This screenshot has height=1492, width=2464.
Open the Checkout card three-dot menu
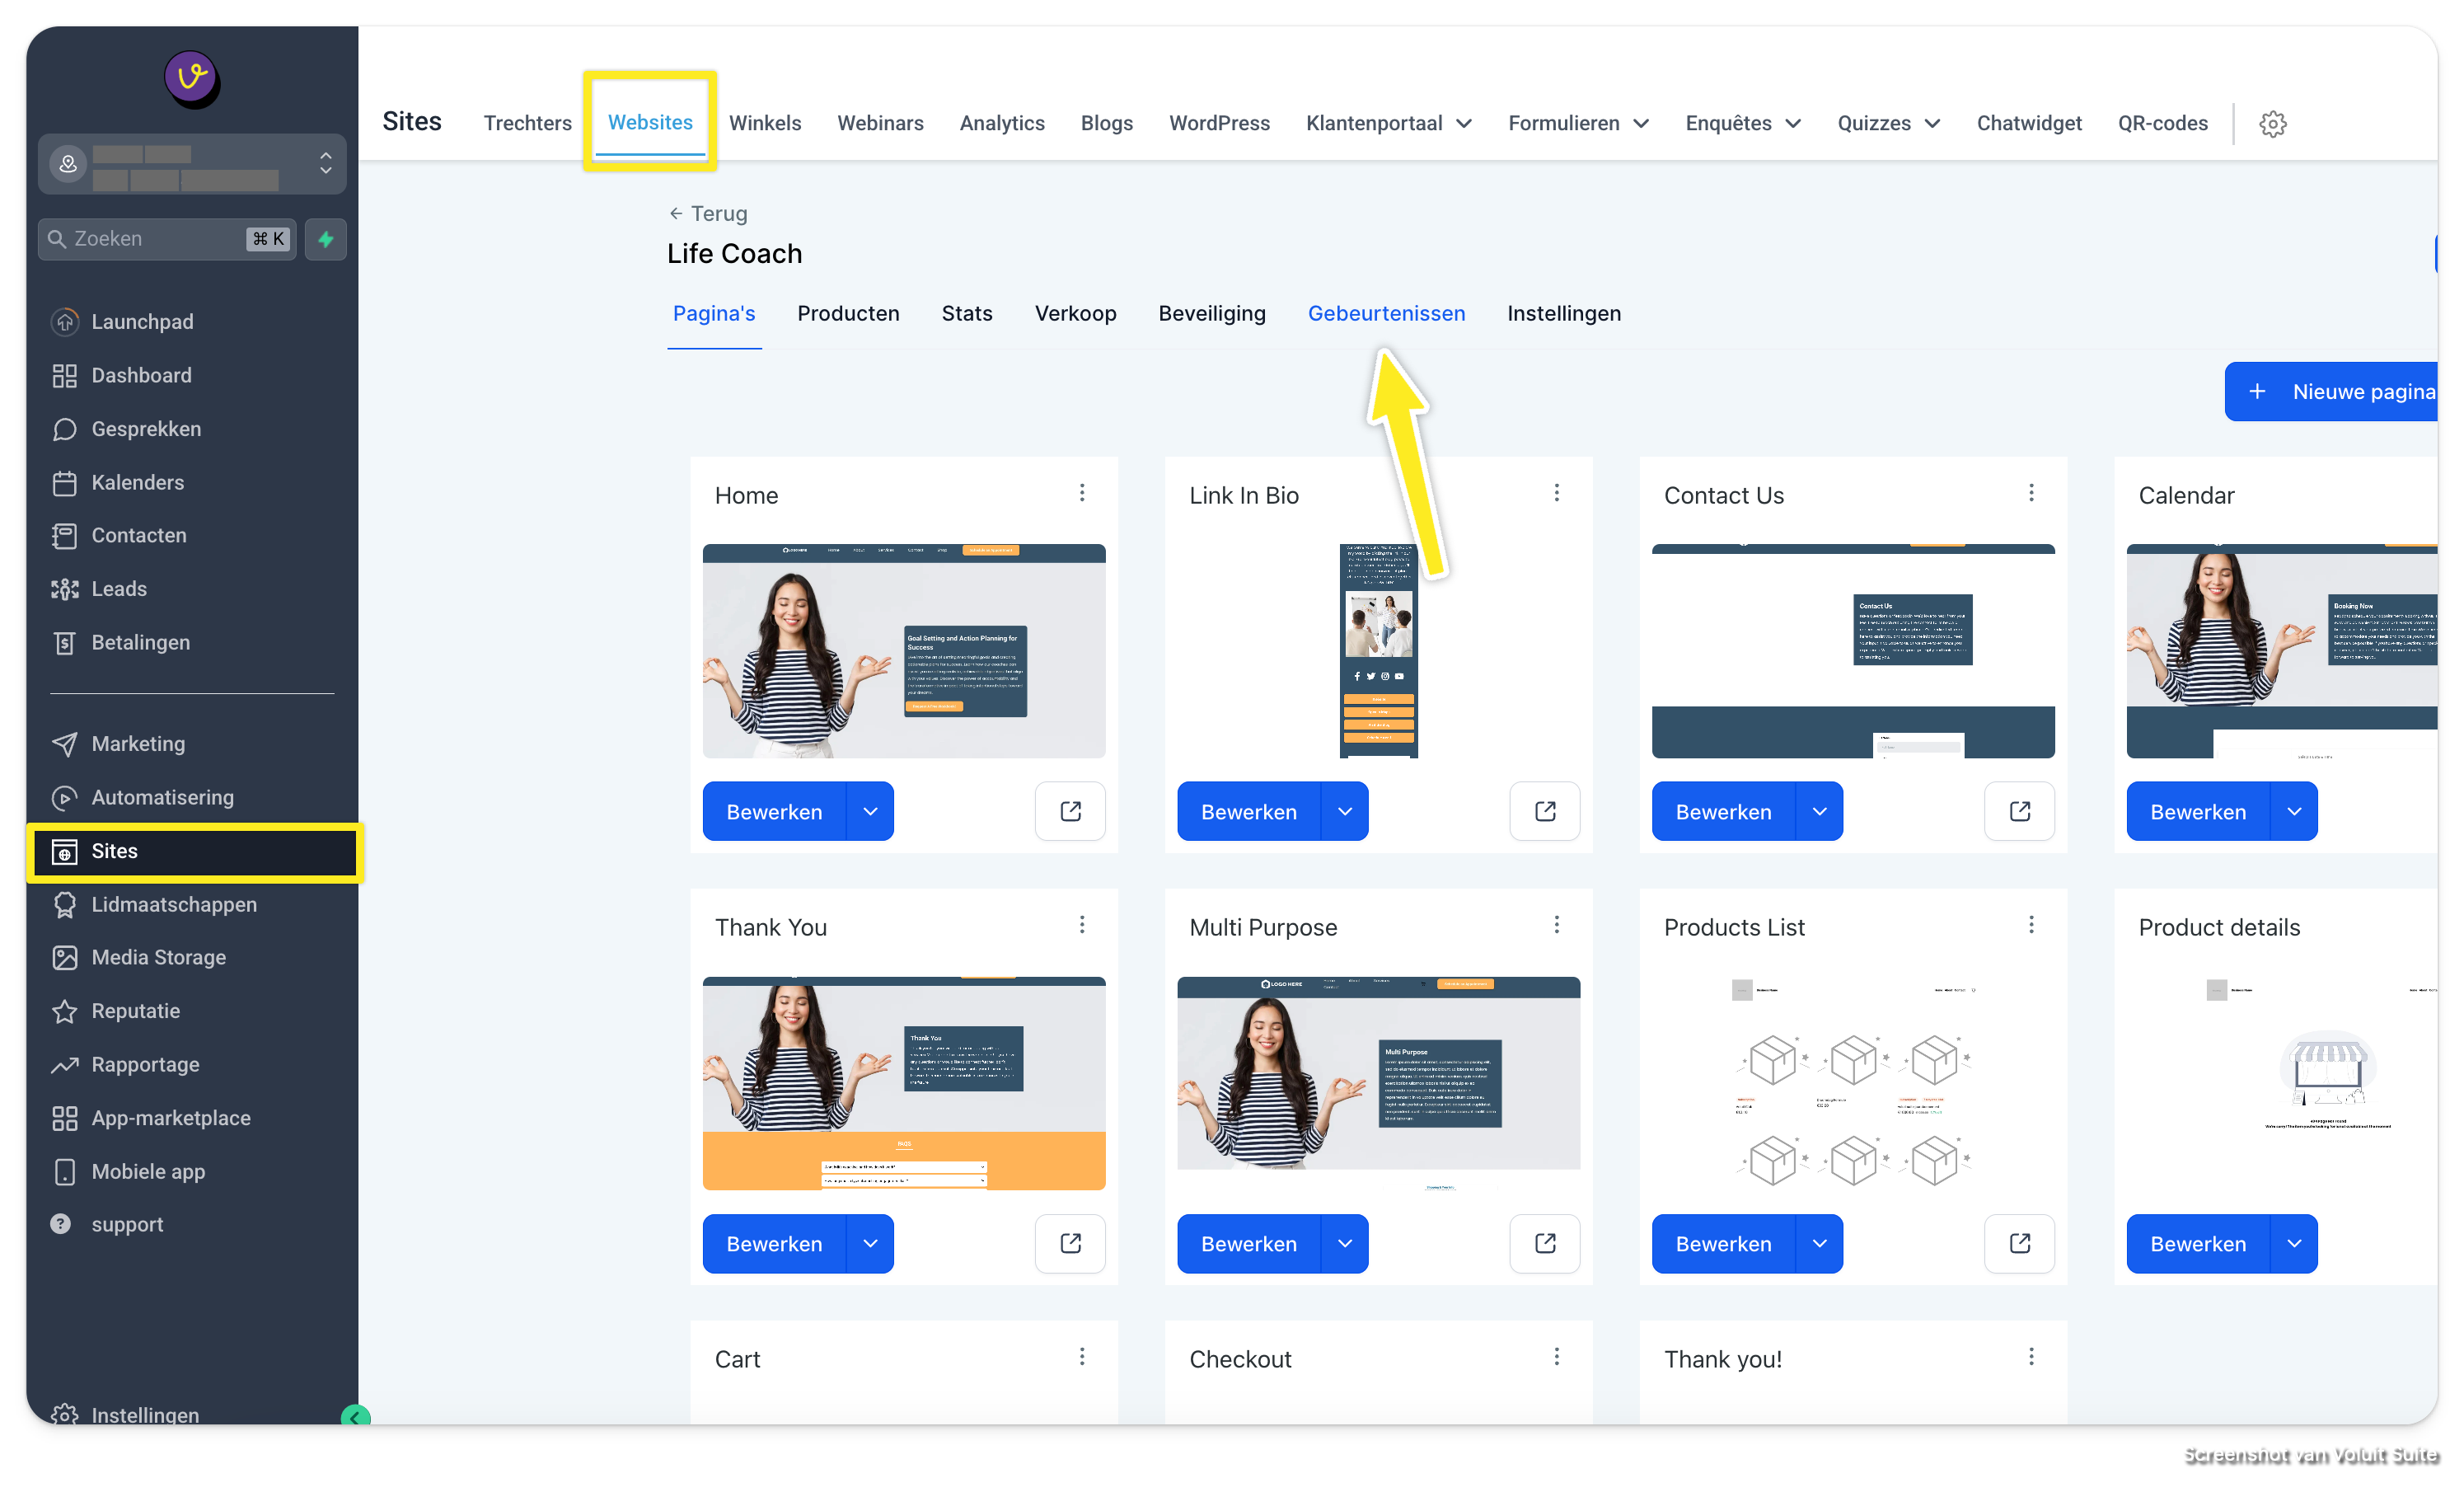[1556, 1357]
